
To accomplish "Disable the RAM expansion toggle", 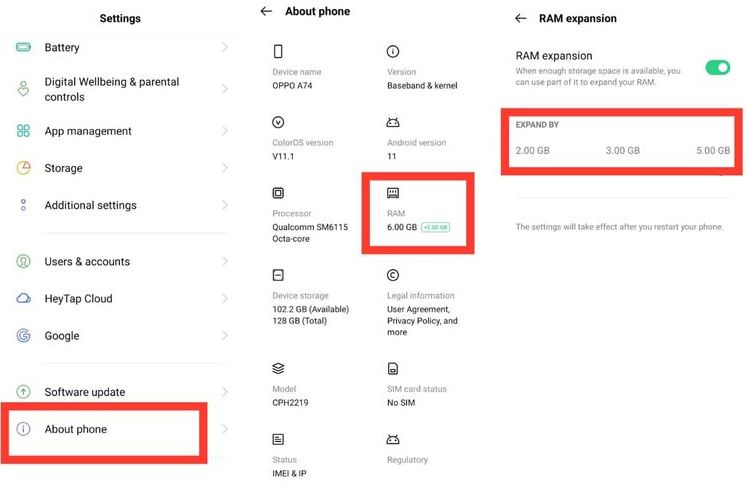I will click(x=718, y=67).
